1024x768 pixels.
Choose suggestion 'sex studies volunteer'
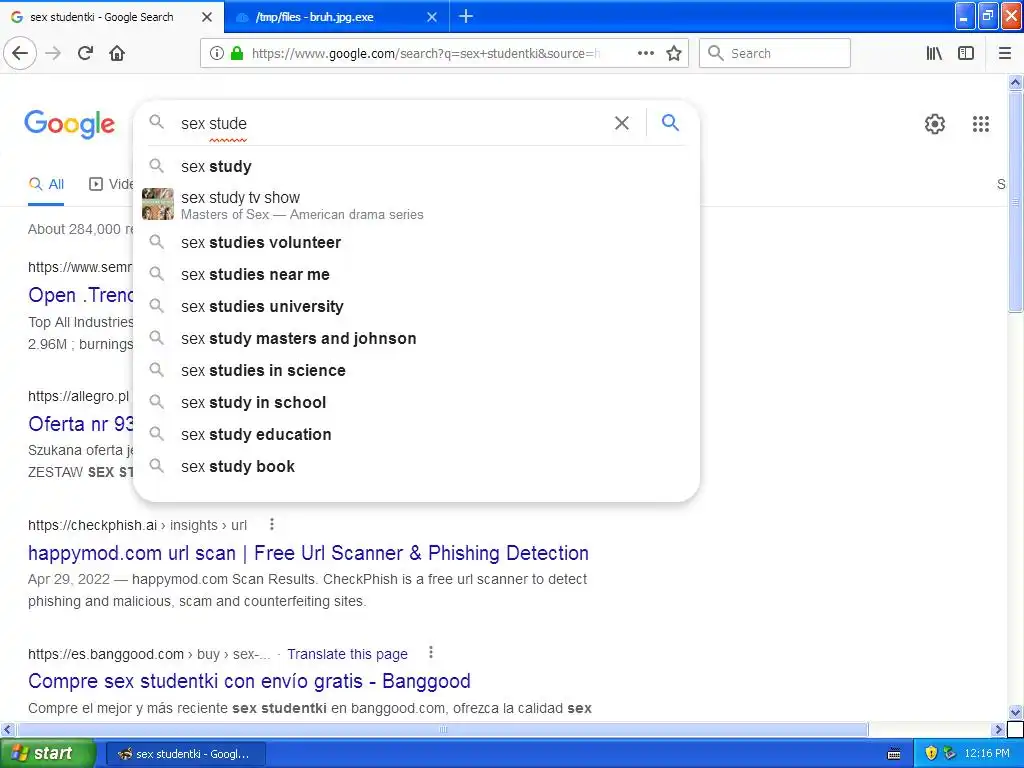click(x=416, y=242)
